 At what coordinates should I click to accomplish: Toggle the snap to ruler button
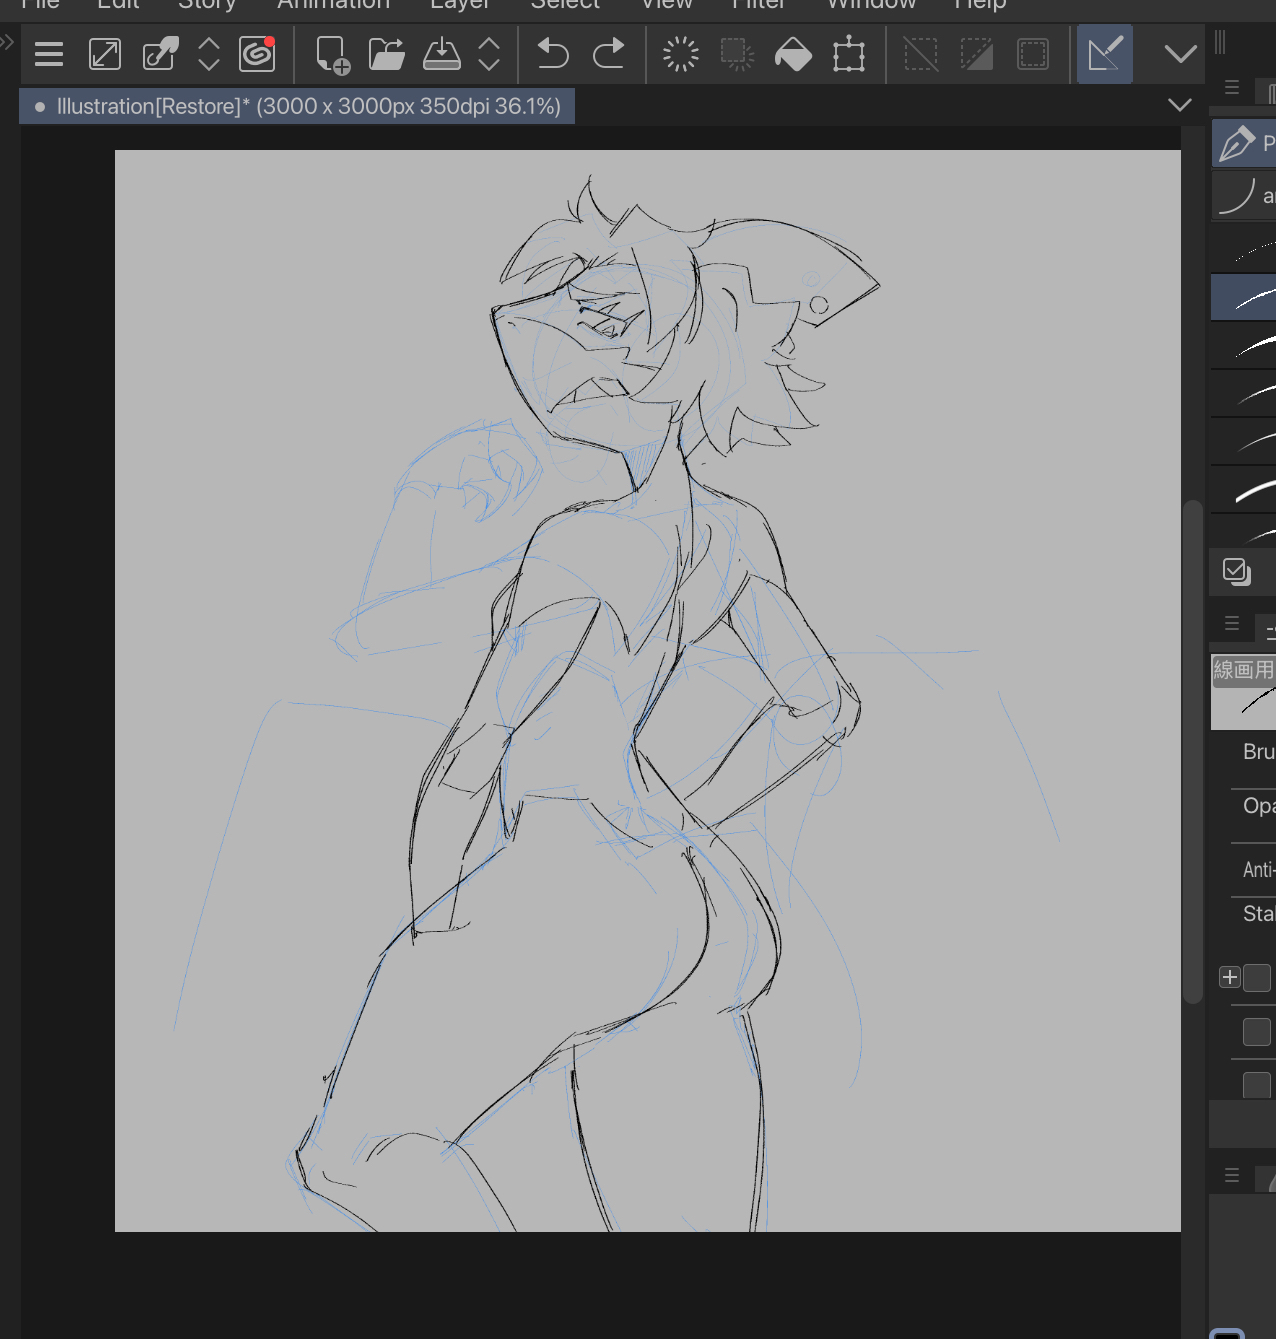1104,54
